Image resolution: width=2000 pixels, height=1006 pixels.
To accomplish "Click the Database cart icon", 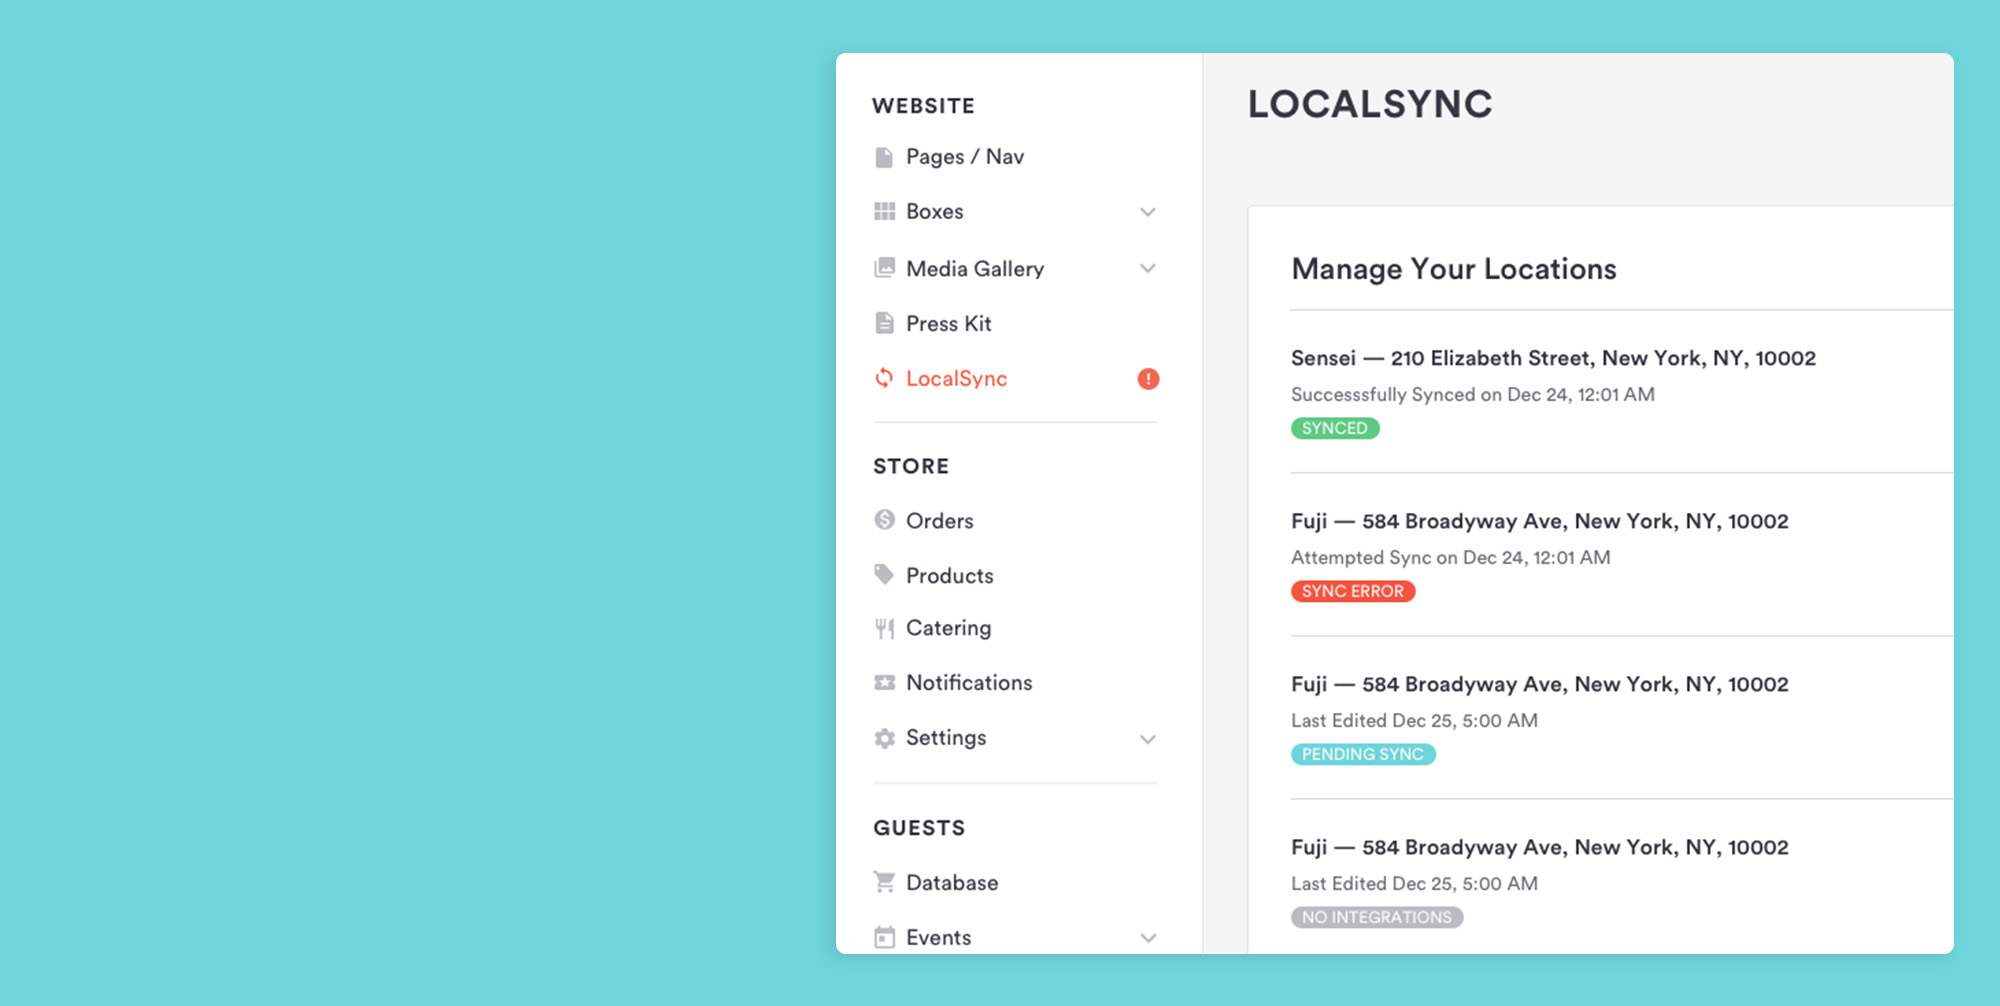I will [884, 882].
